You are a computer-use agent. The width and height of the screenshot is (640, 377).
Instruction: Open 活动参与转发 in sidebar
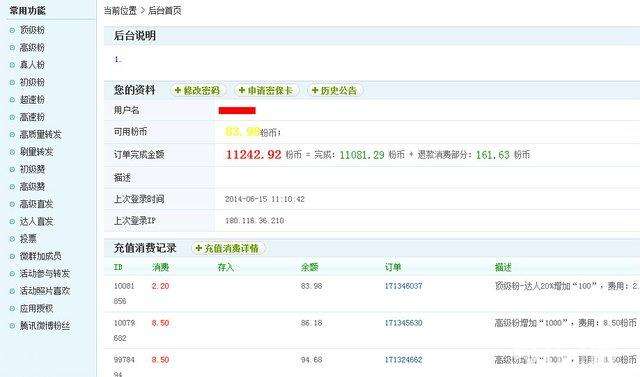pos(45,273)
